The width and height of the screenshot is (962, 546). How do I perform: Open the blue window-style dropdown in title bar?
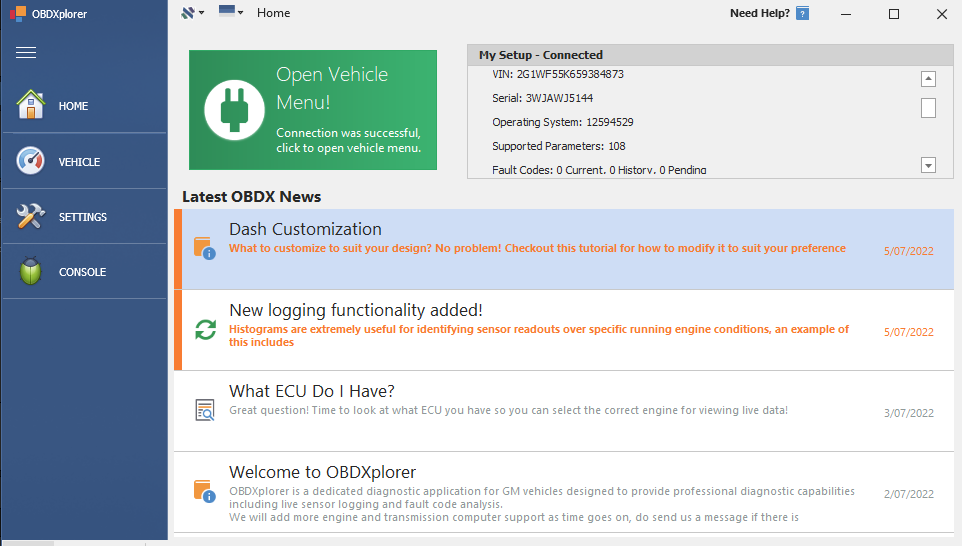[231, 12]
